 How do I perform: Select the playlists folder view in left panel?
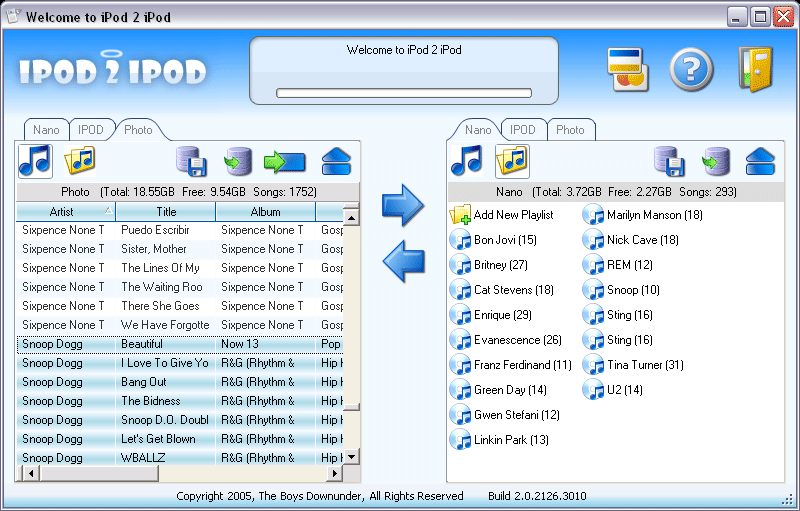[80, 161]
